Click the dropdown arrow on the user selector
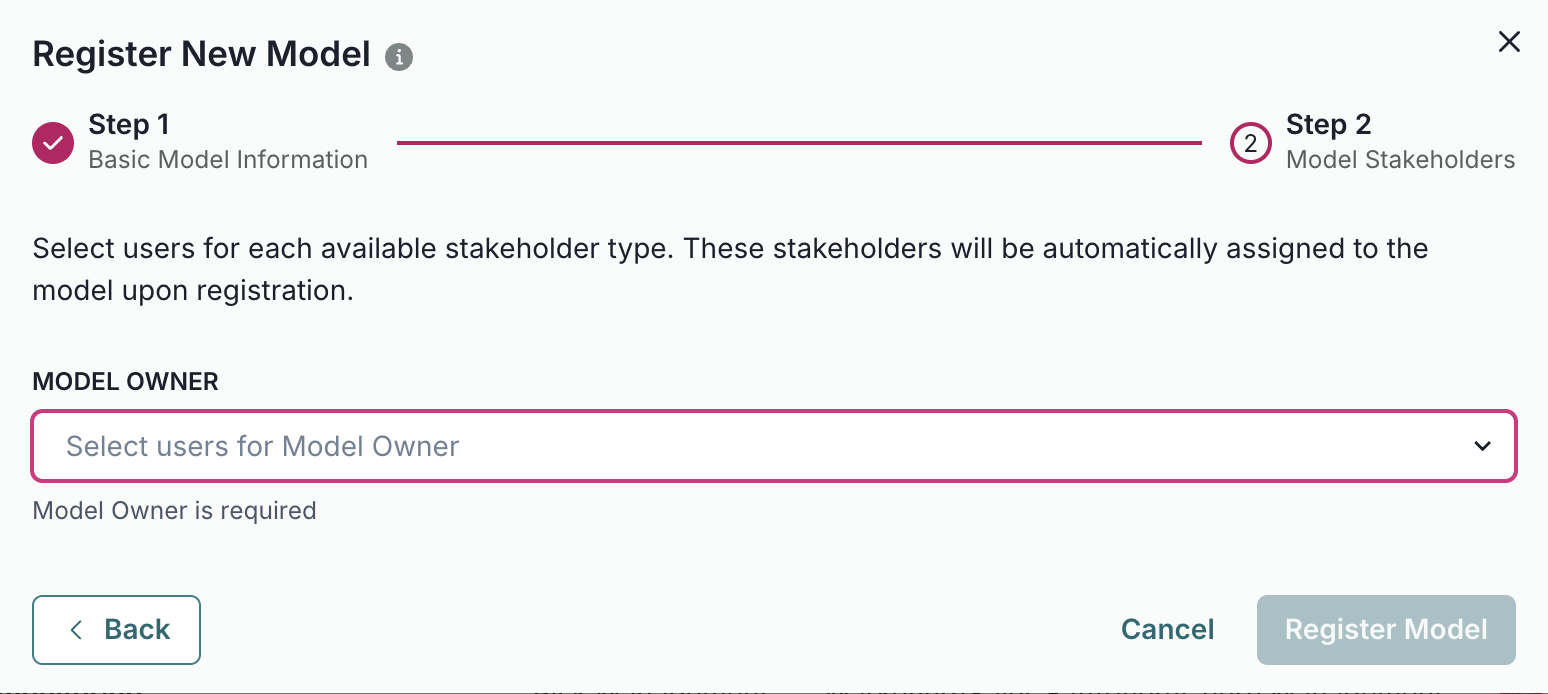The image size is (1548, 694). pyautogui.click(x=1483, y=447)
